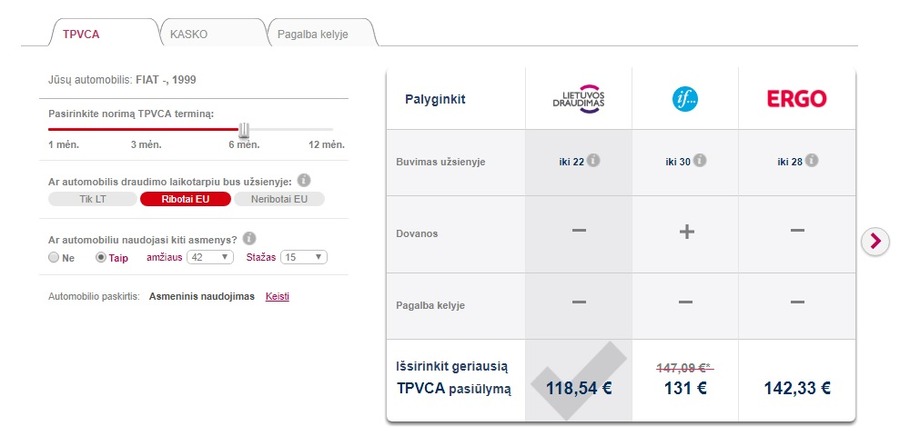This screenshot has width=900, height=436.
Task: Open the amžiaus dropdown showing 42
Action: pos(211,257)
